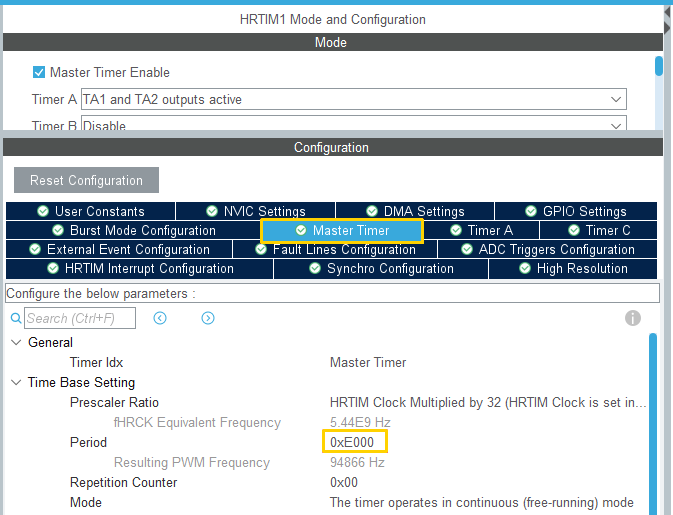The image size is (673, 515).
Task: Click the green check on DMA Settings
Action: [x=372, y=211]
